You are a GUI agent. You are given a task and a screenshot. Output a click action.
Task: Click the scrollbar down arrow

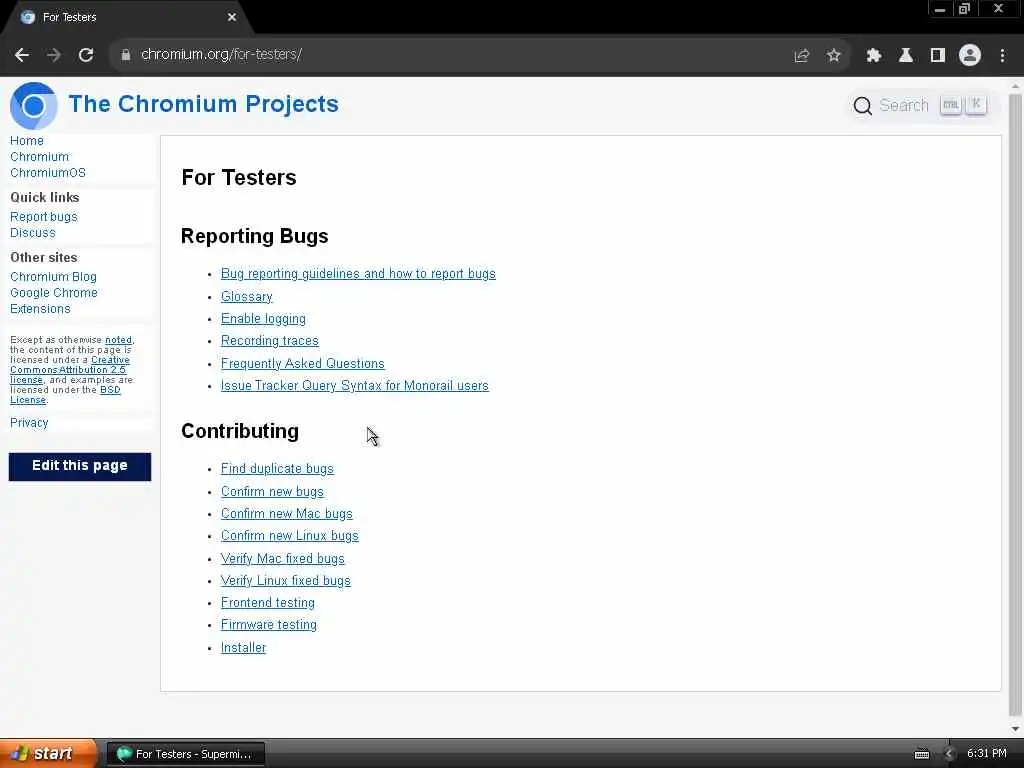click(x=1015, y=728)
